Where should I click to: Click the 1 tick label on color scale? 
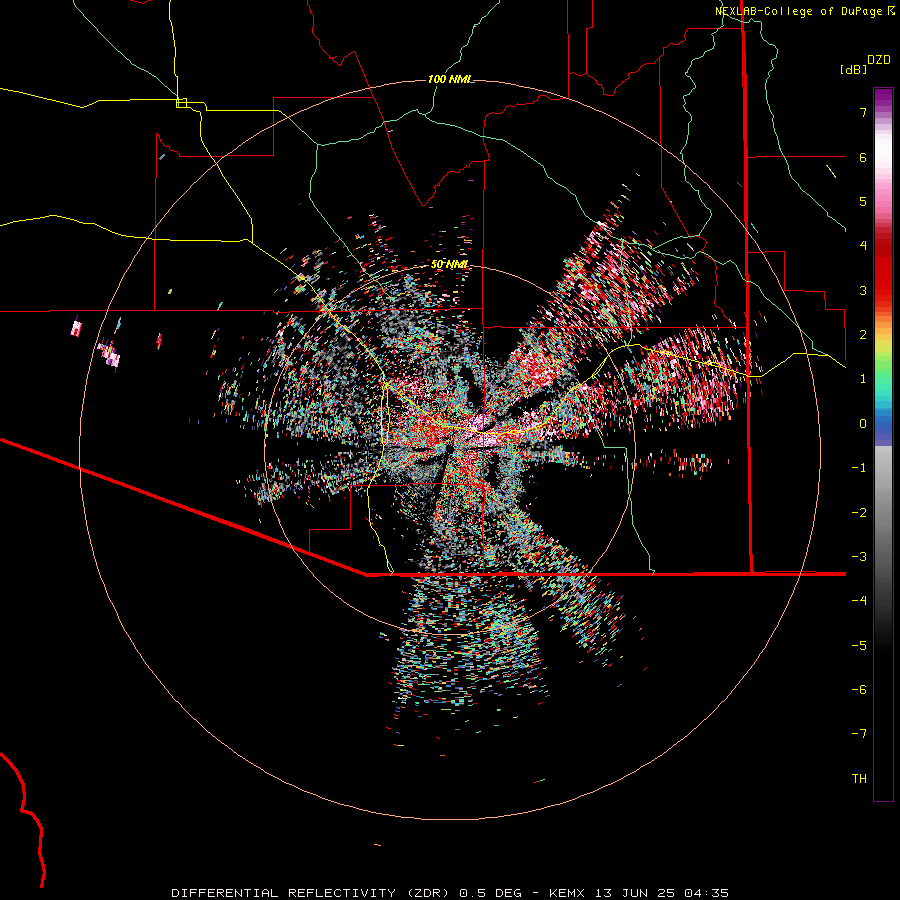coord(863,379)
